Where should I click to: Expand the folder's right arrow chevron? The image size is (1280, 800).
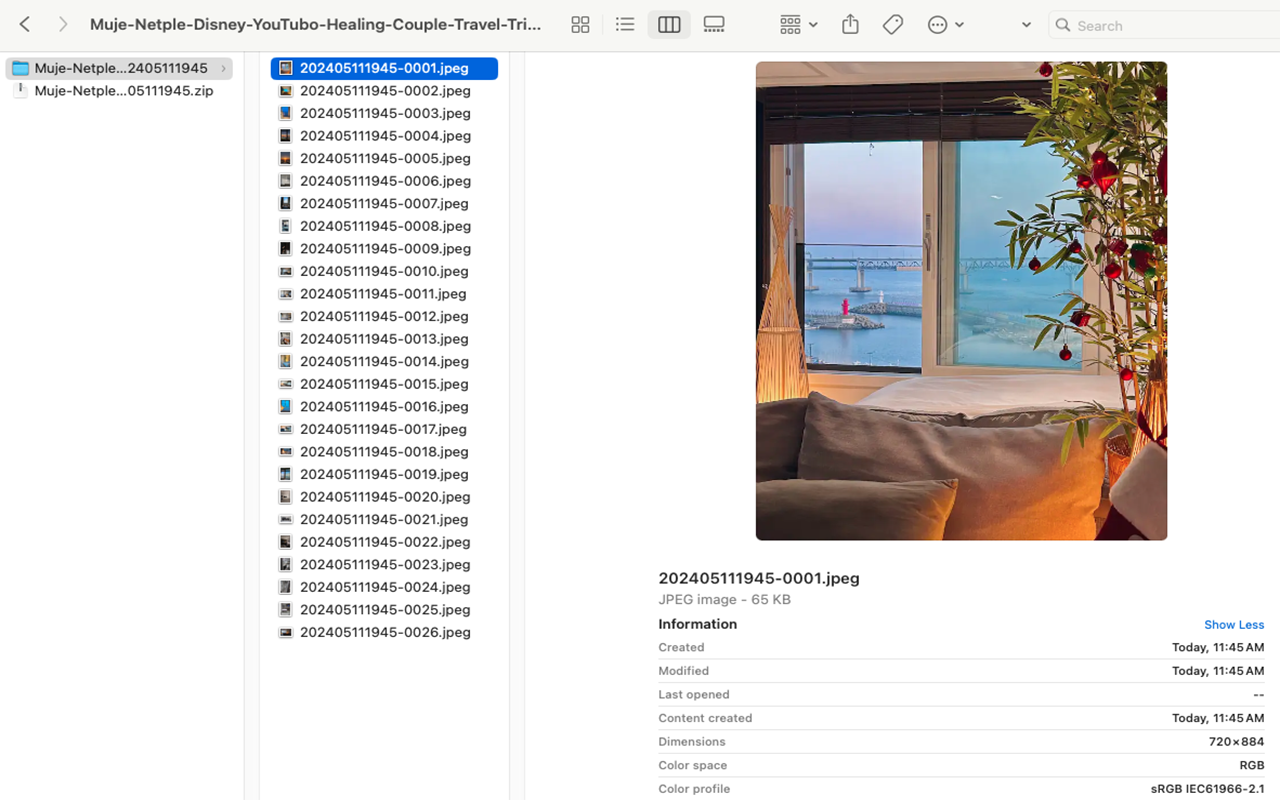[x=223, y=68]
